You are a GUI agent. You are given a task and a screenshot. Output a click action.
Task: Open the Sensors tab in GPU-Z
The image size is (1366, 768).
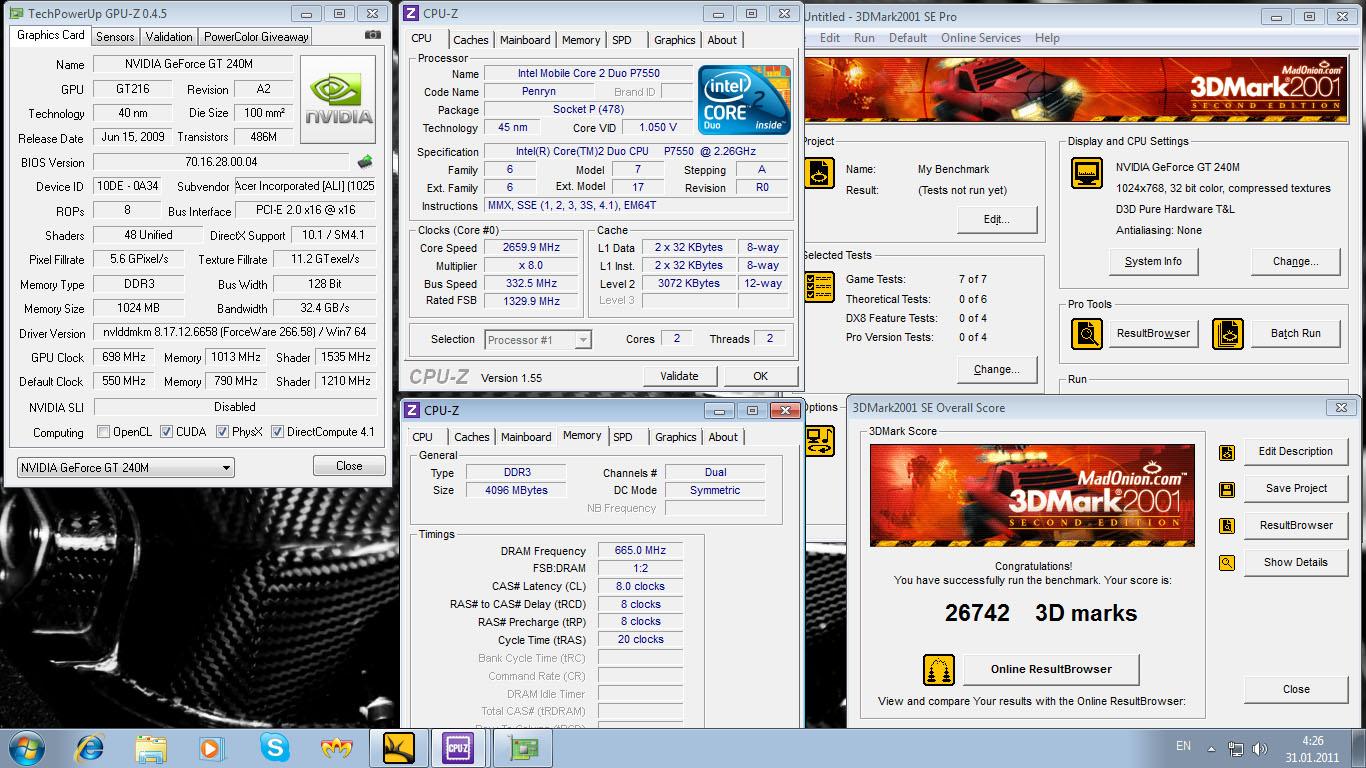(115, 36)
